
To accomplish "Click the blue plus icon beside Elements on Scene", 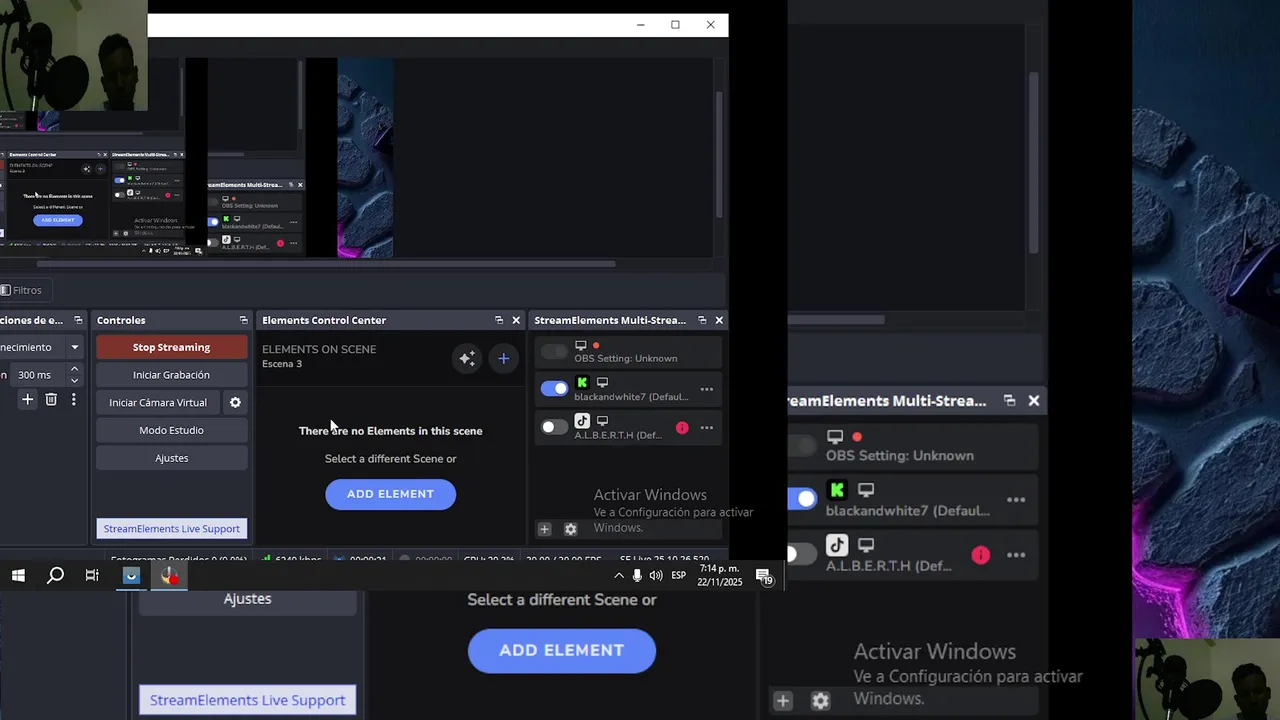I will [504, 358].
